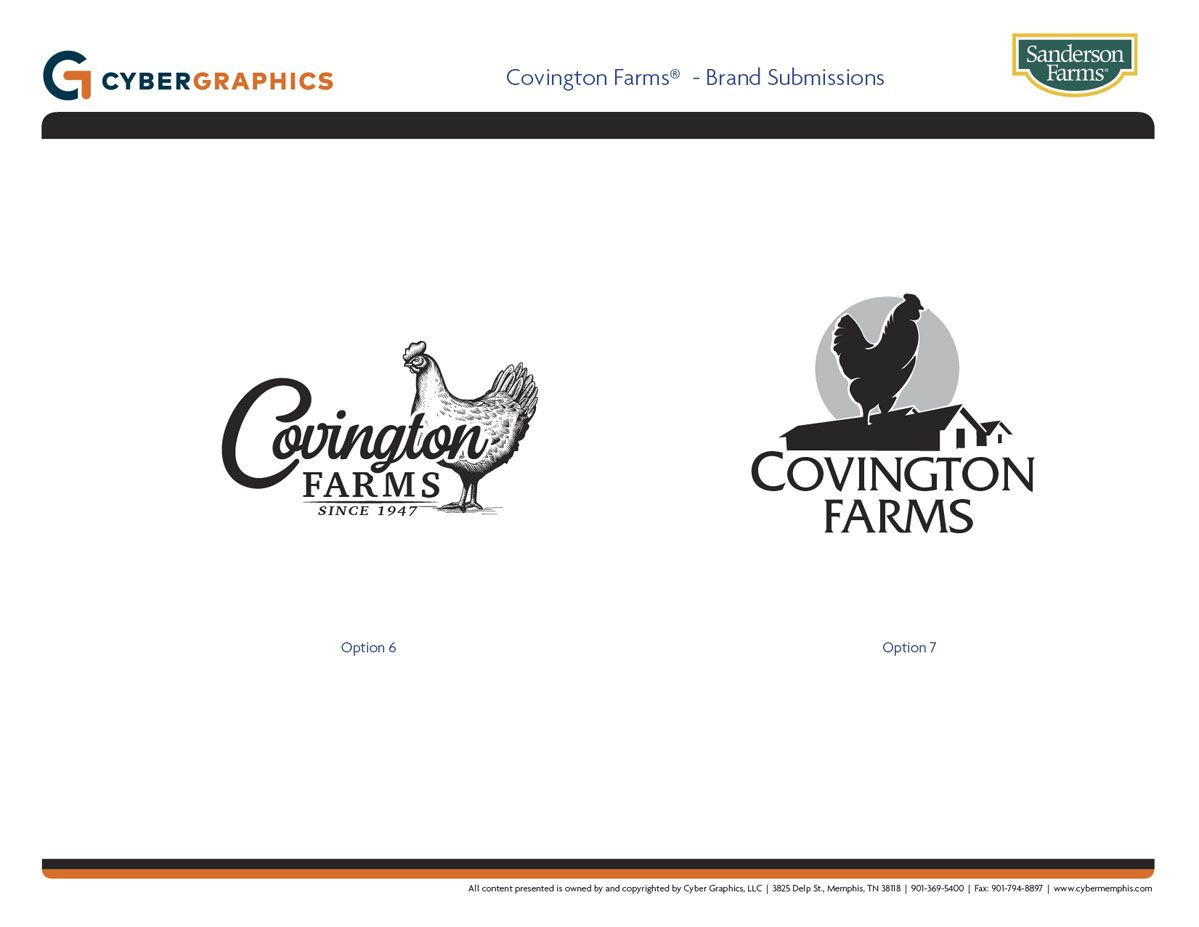1199x927 pixels.
Task: Click the 901-369-5400 phone number
Action: click(x=937, y=888)
